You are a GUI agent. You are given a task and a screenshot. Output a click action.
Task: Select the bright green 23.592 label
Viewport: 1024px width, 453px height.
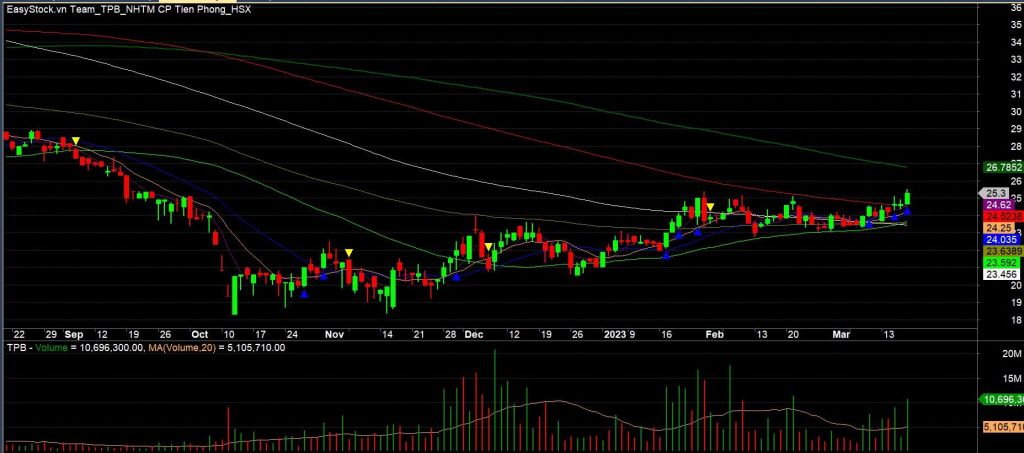tap(999, 262)
